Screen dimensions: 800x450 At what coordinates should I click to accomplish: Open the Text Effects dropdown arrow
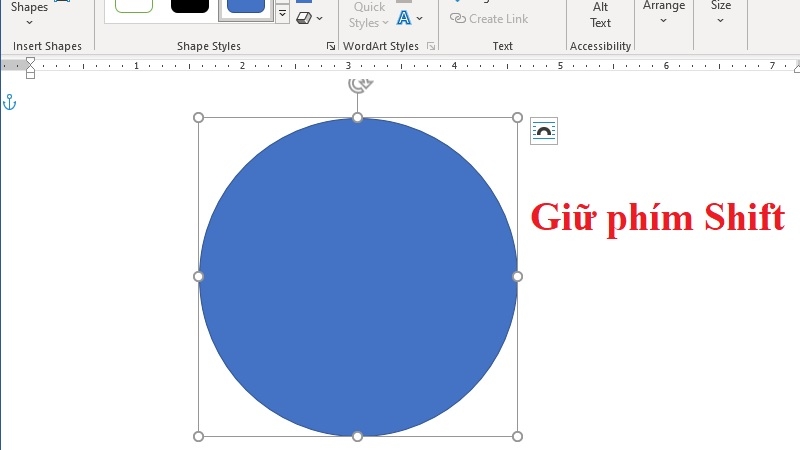pyautogui.click(x=419, y=18)
